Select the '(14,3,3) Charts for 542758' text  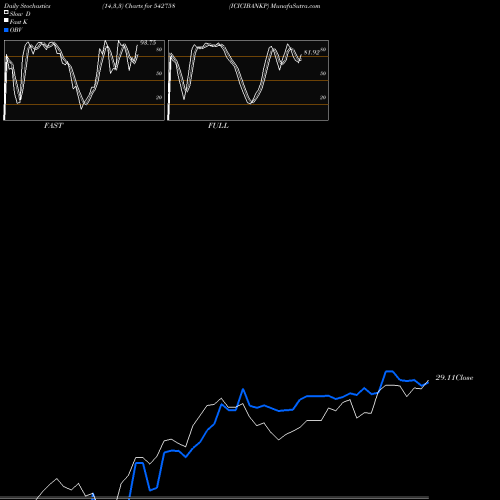tap(139, 6)
